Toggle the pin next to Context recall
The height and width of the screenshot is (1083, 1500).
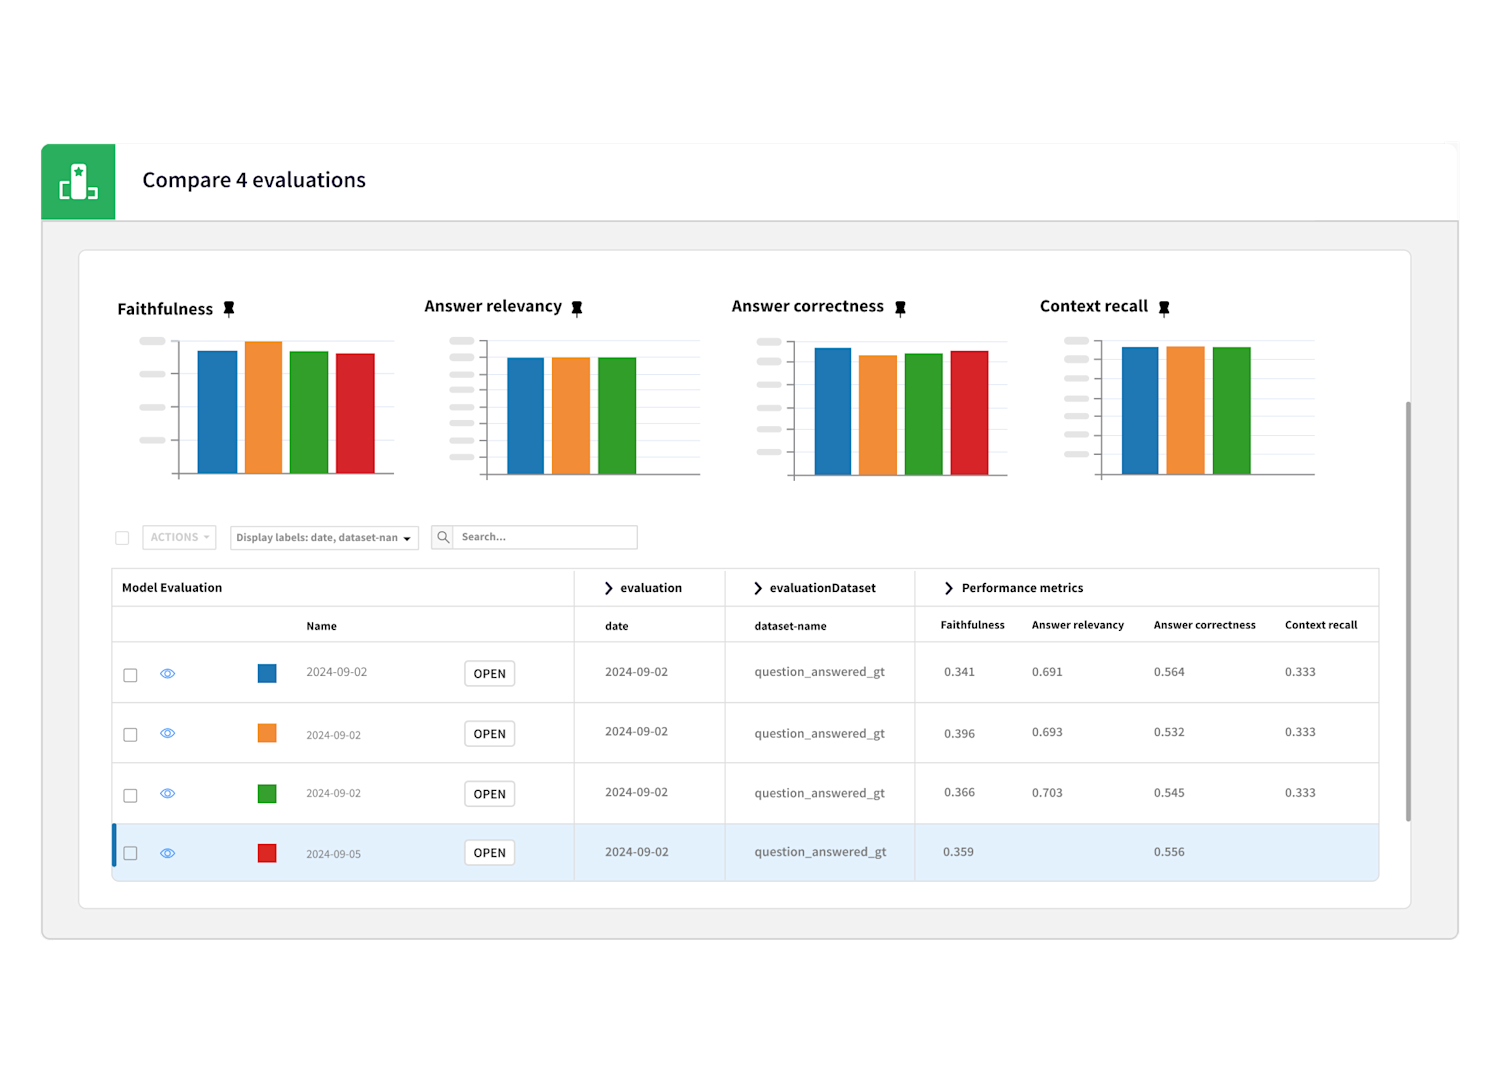pos(1164,308)
